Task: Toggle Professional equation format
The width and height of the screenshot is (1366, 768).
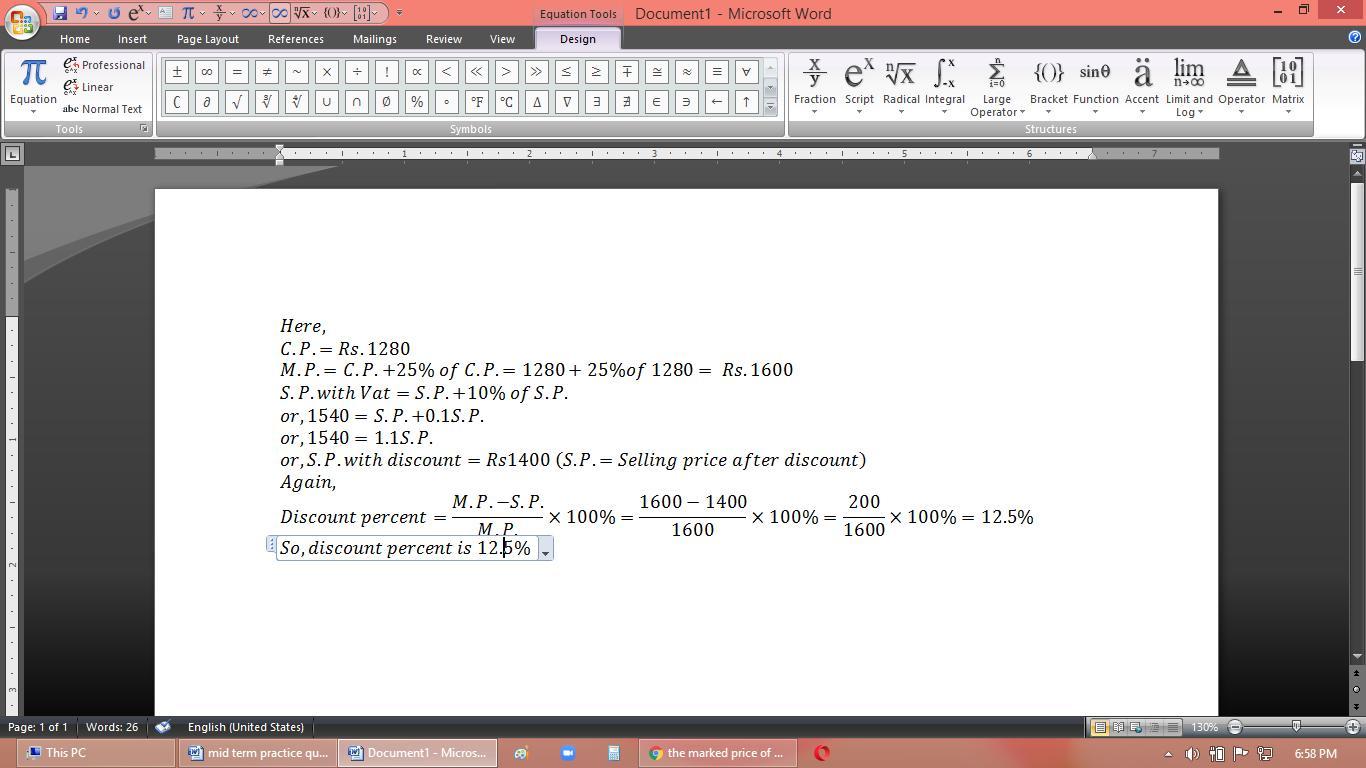Action: pos(104,65)
